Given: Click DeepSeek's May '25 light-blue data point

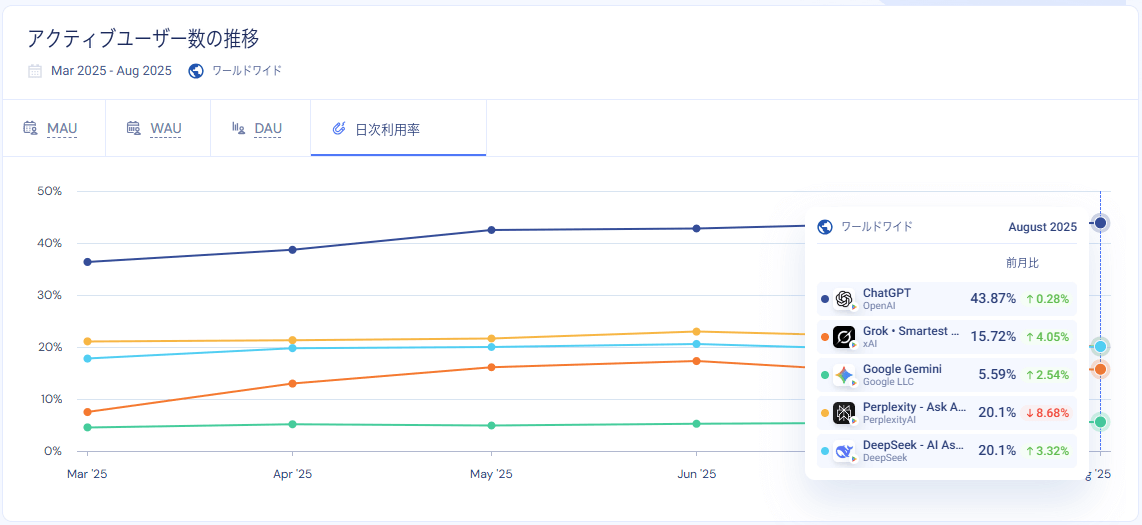Looking at the screenshot, I should click(492, 347).
